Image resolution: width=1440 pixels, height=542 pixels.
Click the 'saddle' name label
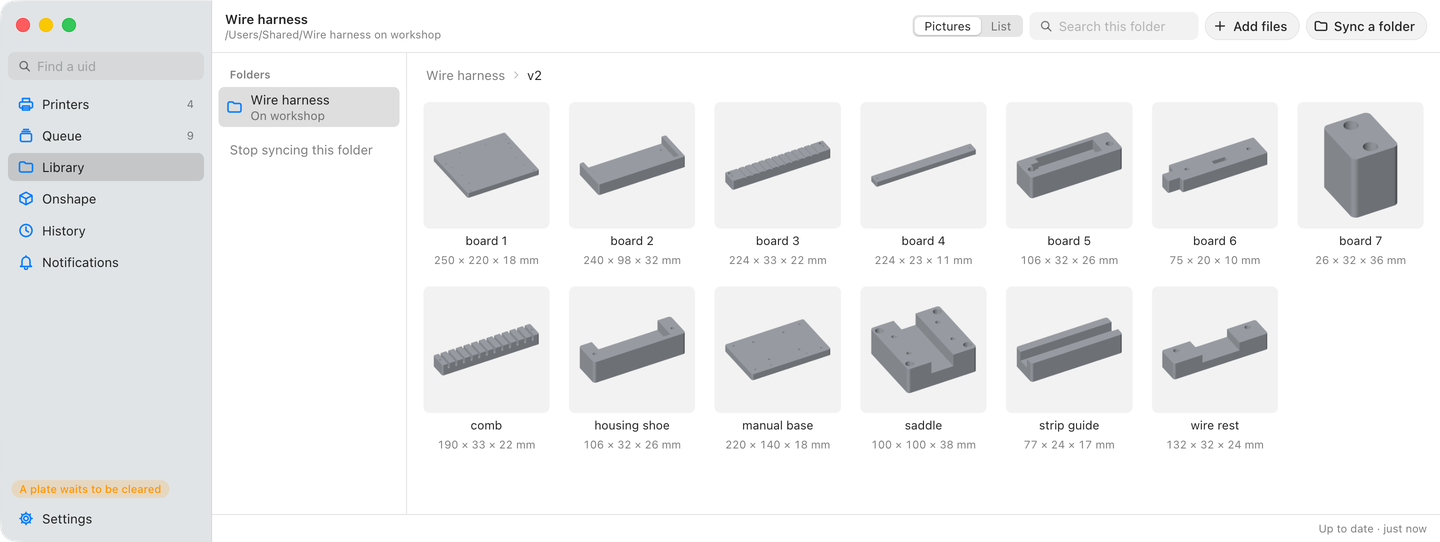(923, 426)
